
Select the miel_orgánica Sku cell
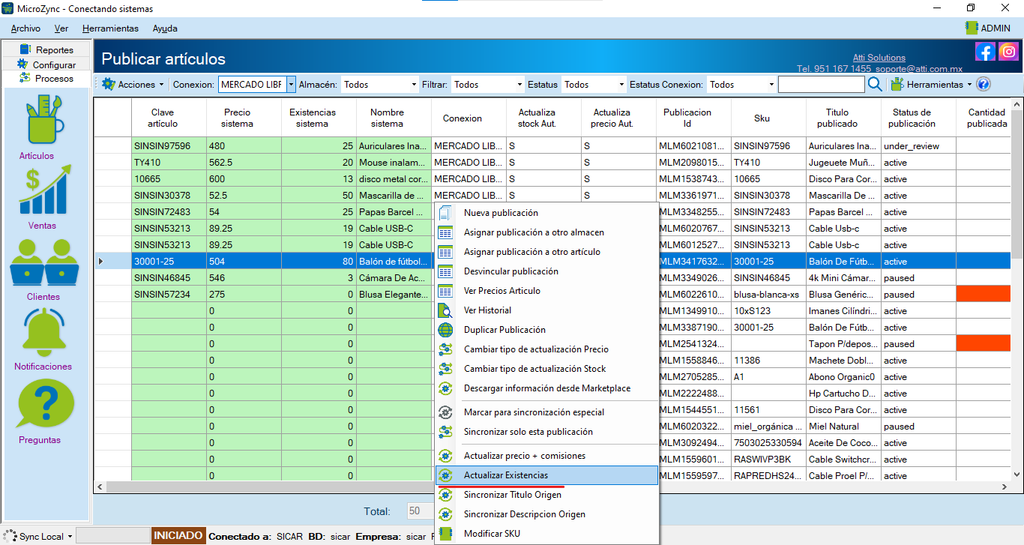pos(768,426)
